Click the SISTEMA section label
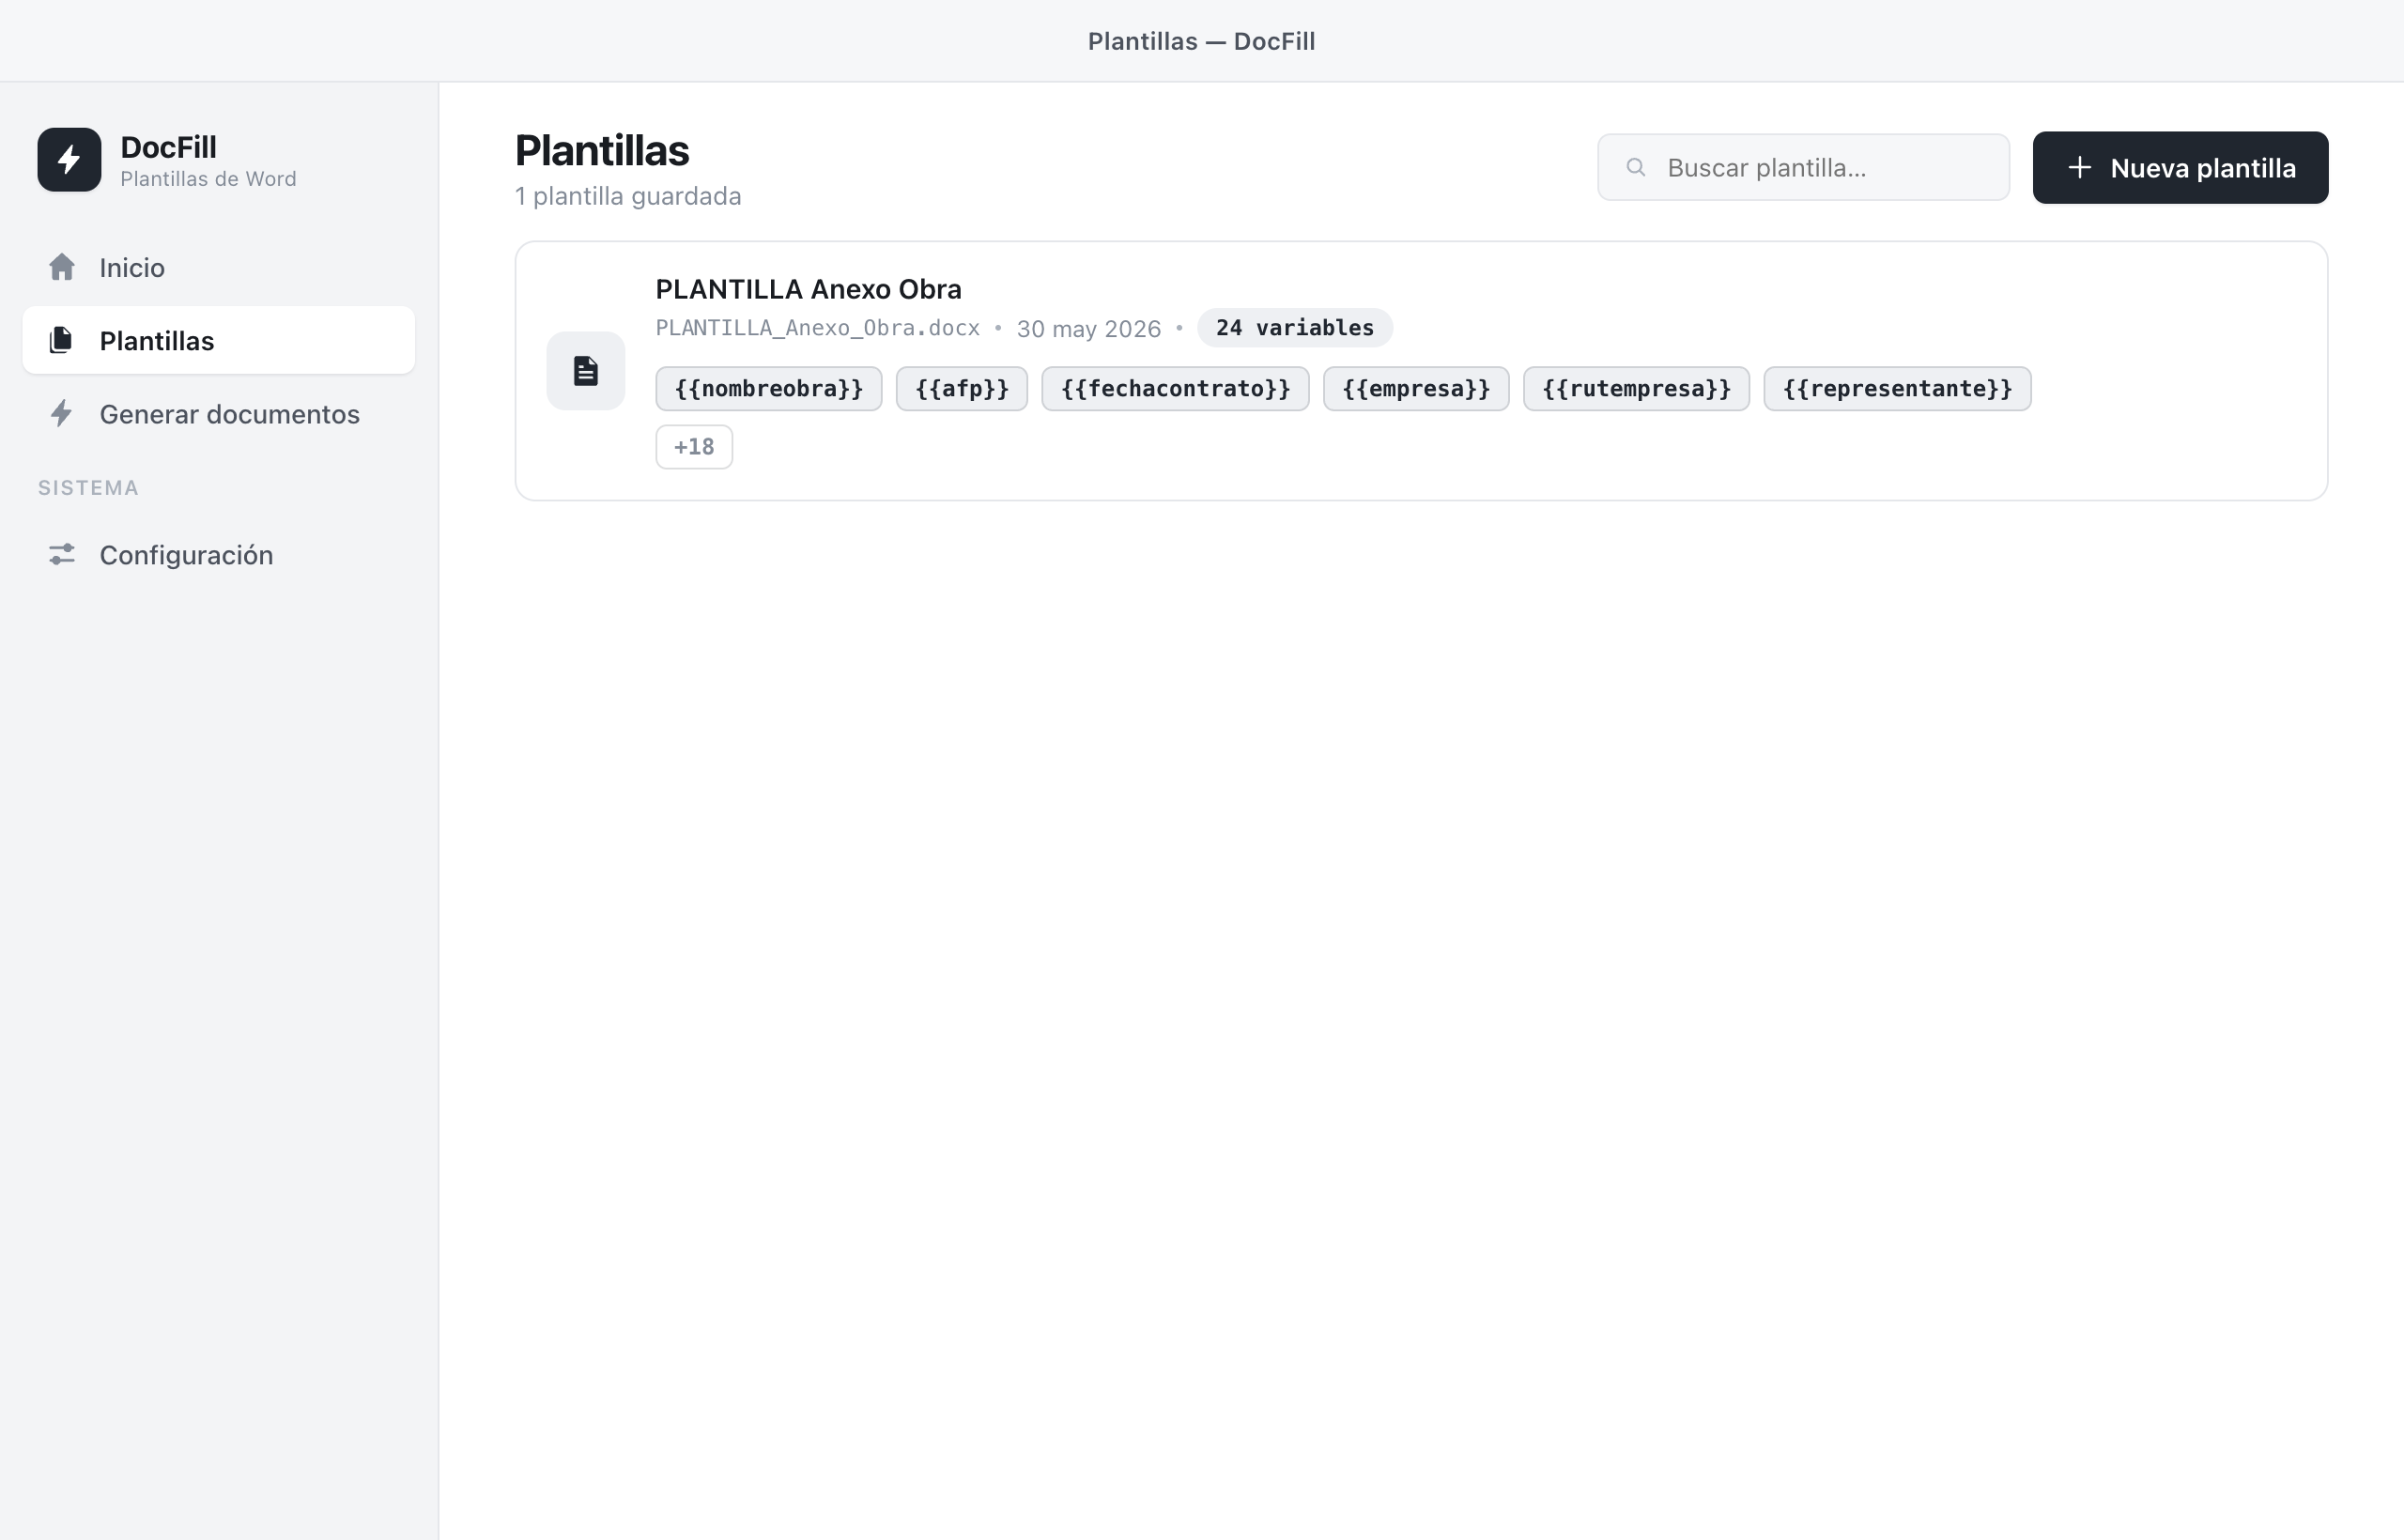The width and height of the screenshot is (2404, 1540). point(88,488)
